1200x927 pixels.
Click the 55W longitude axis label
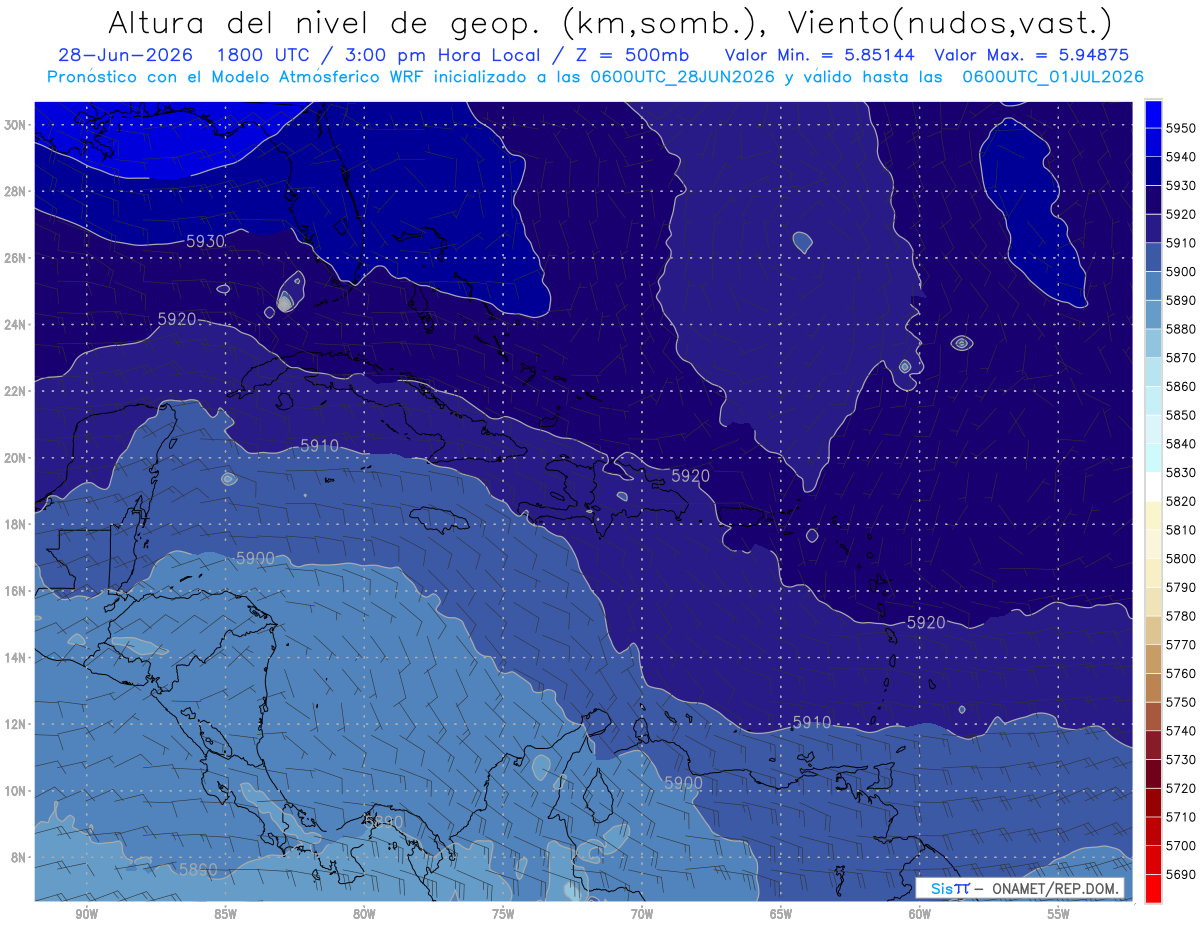point(1059,914)
